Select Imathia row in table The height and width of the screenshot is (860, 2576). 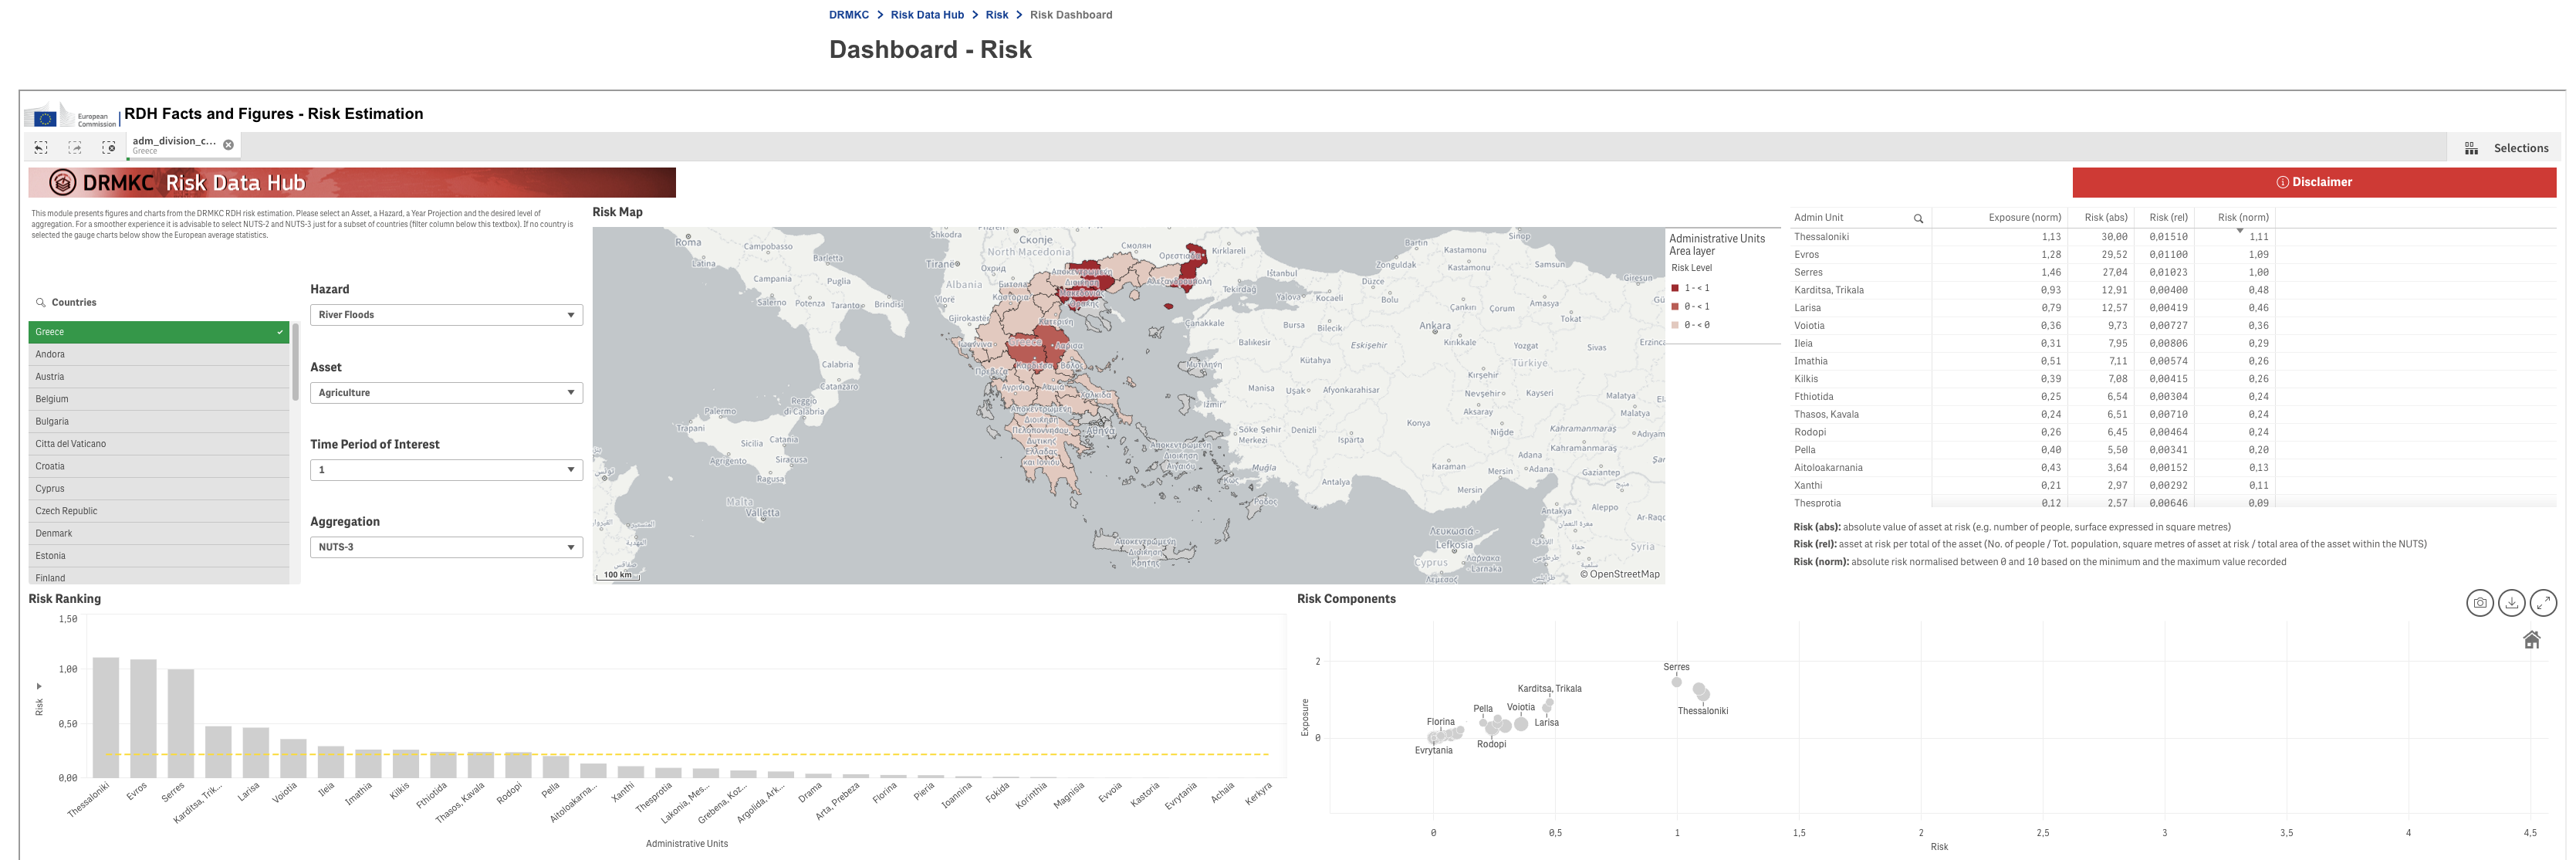click(2172, 361)
